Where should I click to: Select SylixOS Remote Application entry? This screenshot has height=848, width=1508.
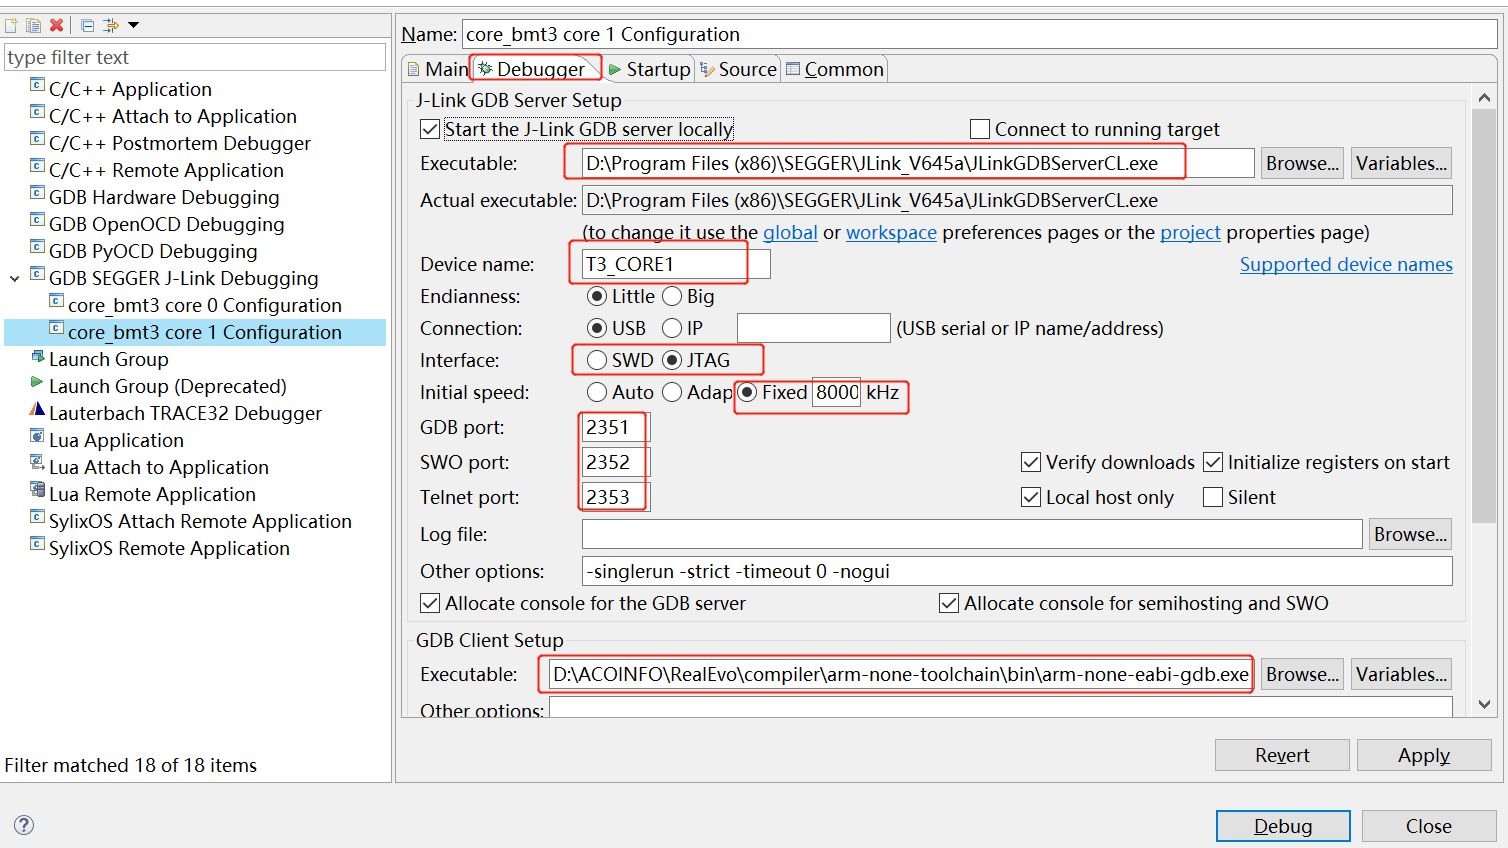coord(169,548)
